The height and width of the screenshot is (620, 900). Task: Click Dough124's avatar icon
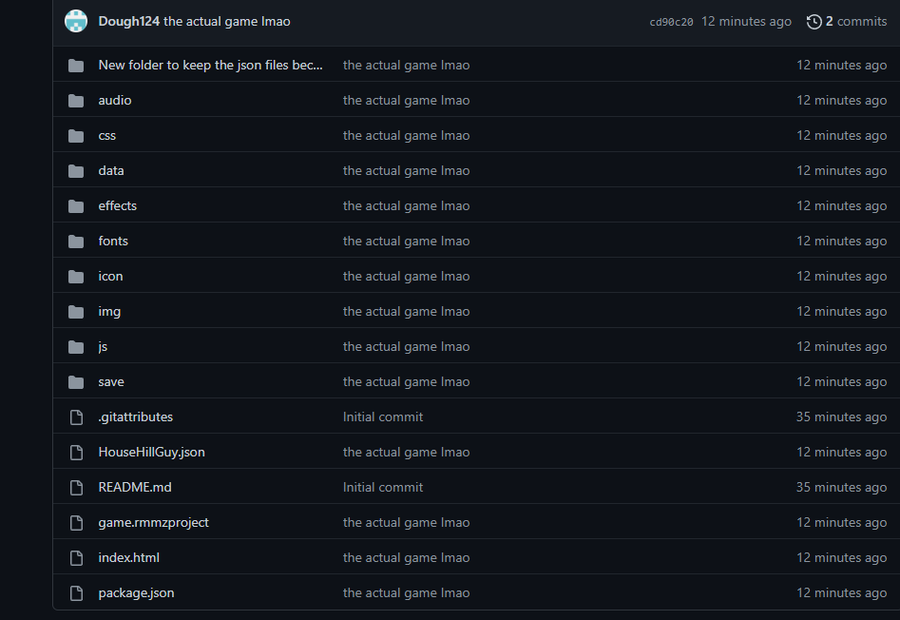click(76, 21)
